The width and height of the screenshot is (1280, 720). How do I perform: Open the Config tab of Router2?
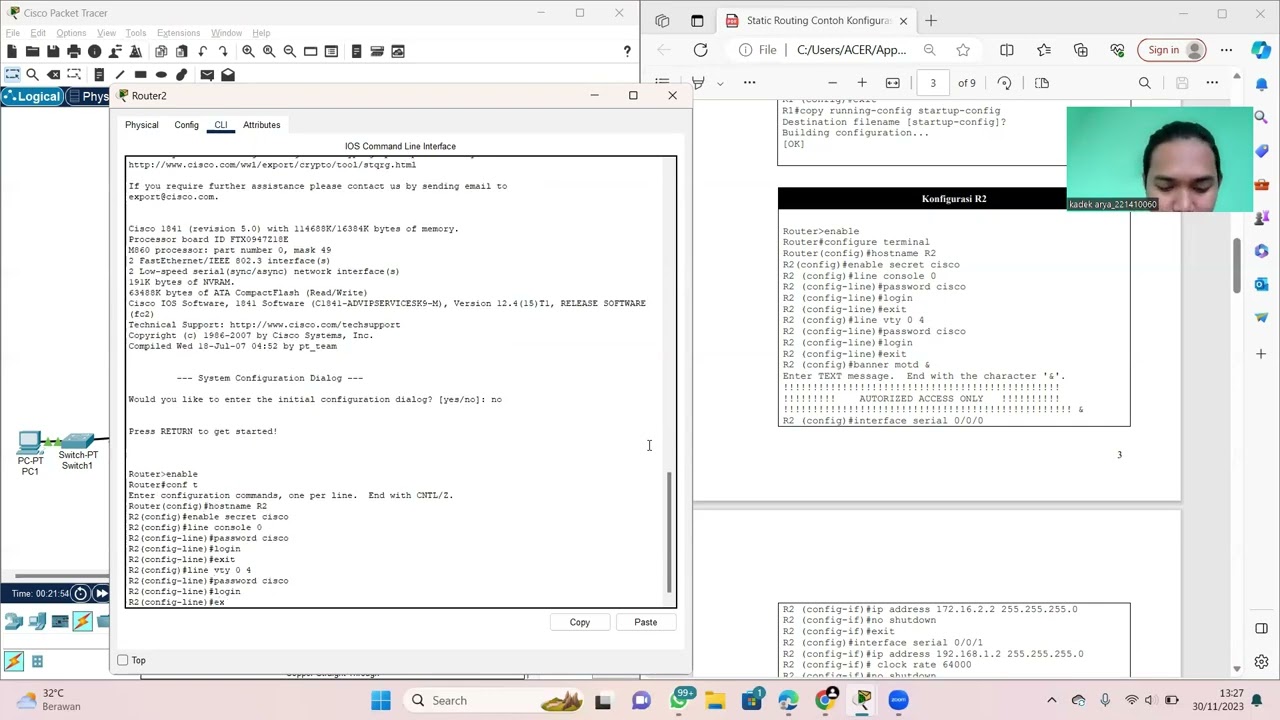186,125
